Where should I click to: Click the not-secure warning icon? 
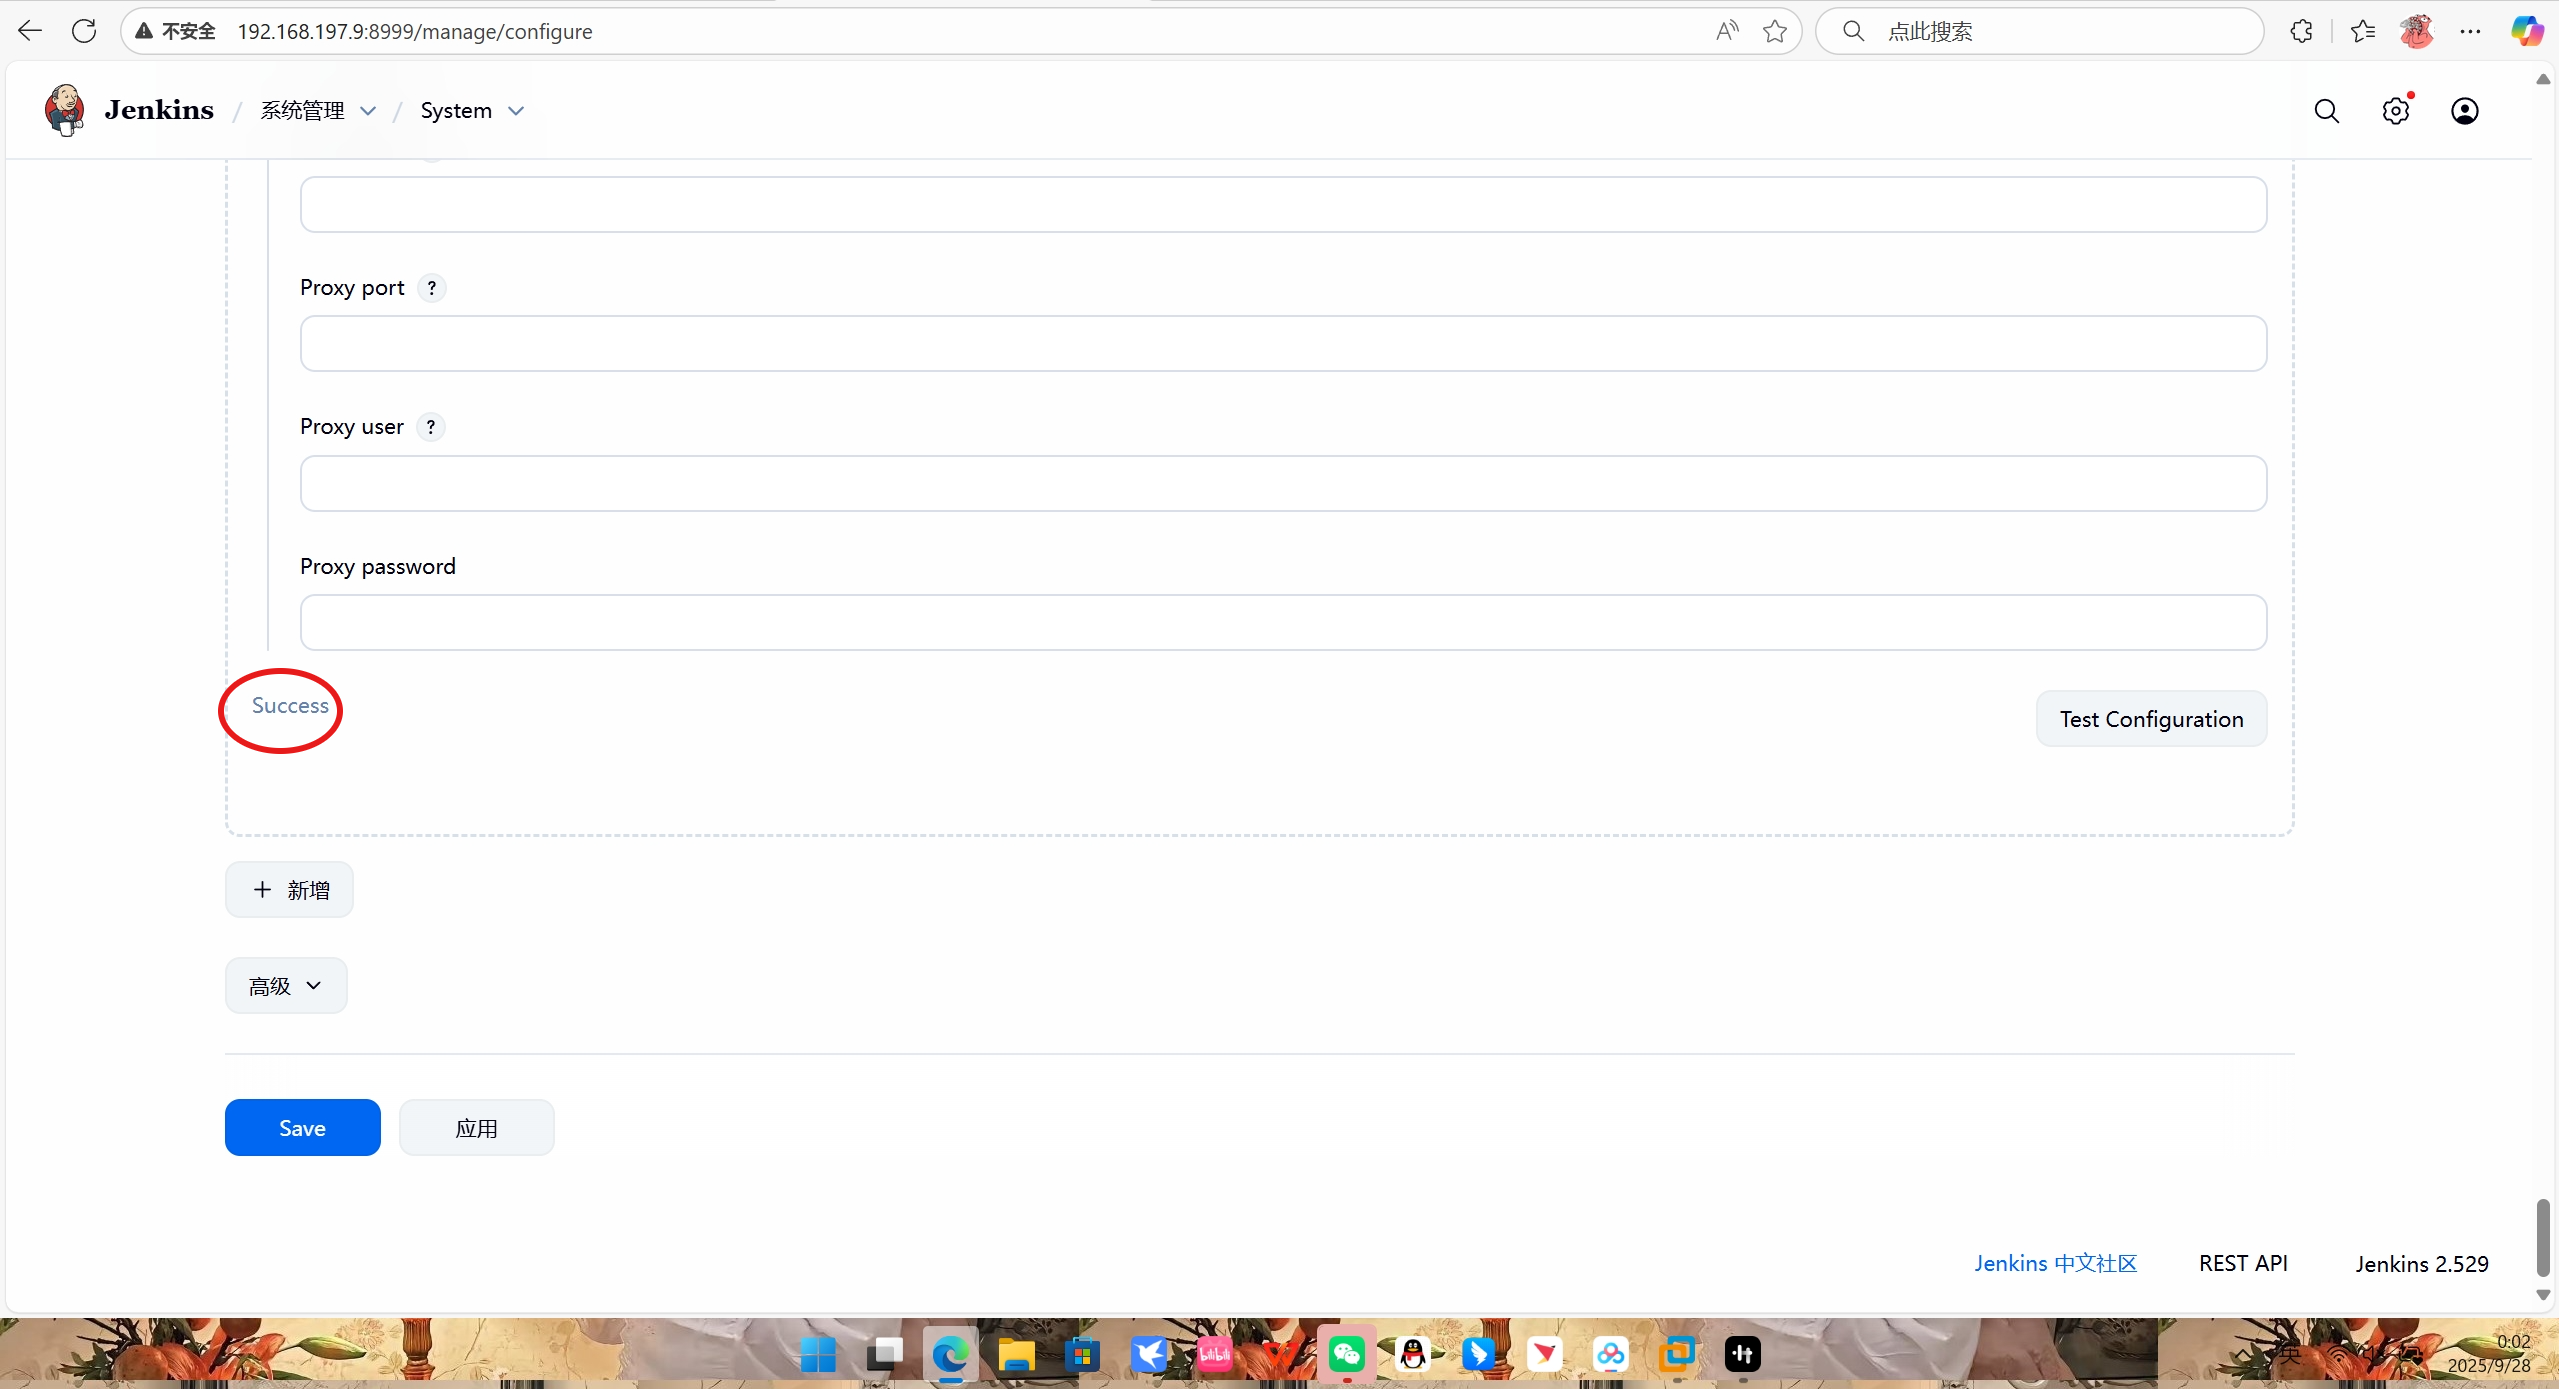(x=145, y=31)
